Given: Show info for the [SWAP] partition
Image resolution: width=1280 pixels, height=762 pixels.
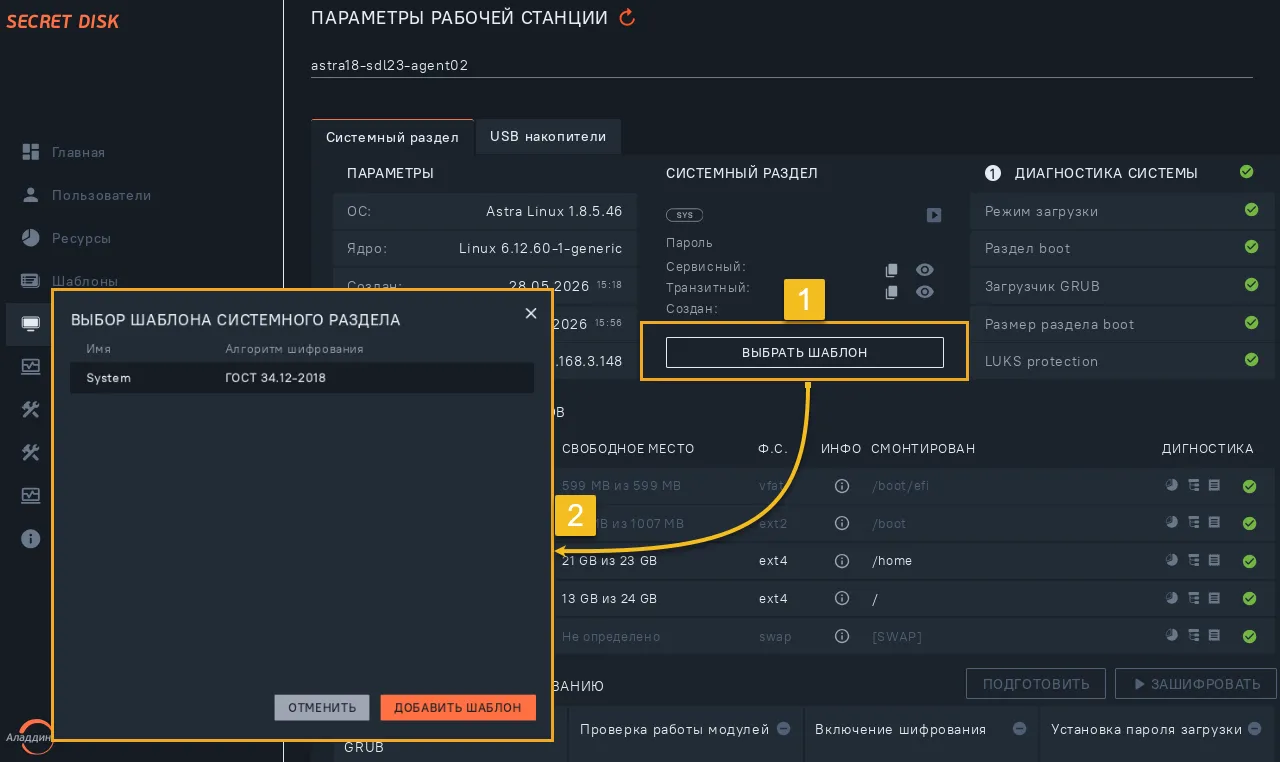Looking at the screenshot, I should [841, 636].
